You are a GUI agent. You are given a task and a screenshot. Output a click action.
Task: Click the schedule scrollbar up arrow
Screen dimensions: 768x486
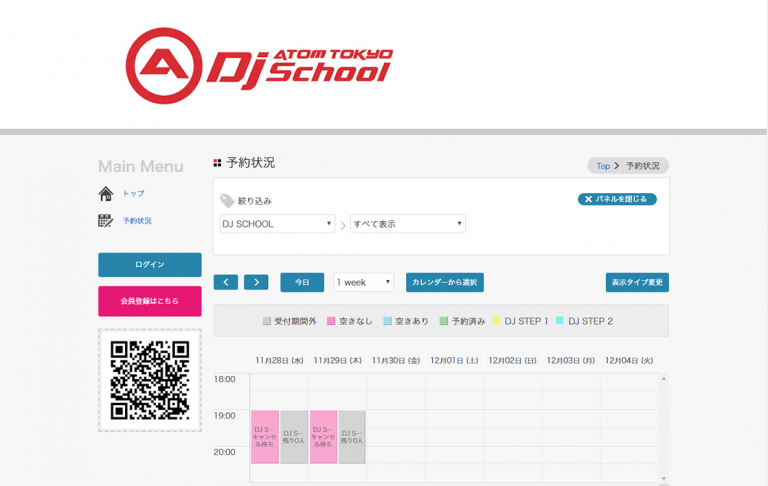pyautogui.click(x=664, y=379)
